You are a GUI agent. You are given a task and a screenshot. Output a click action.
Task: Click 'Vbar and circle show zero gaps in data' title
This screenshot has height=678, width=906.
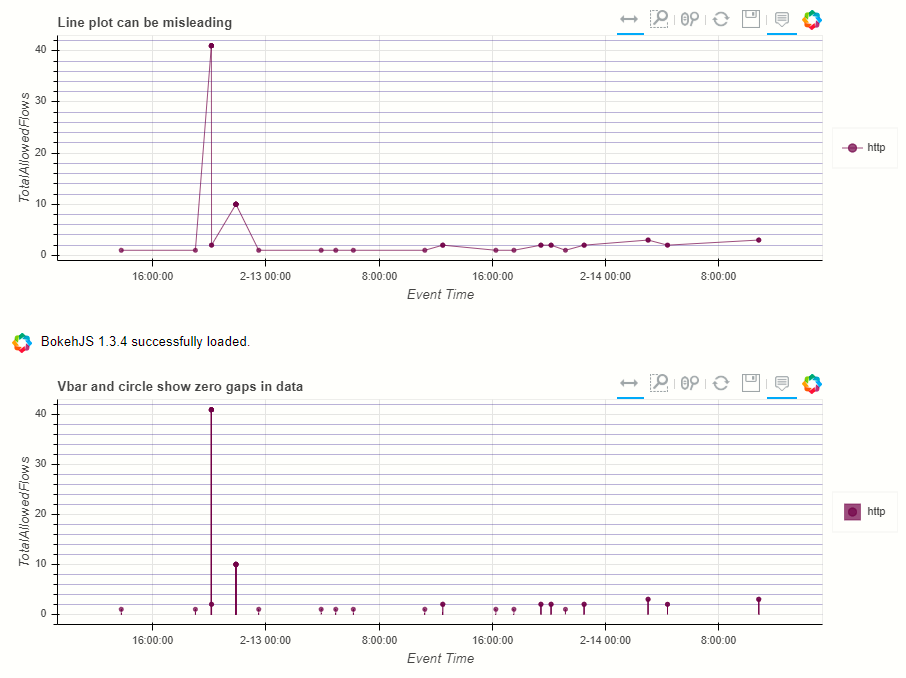pyautogui.click(x=180, y=387)
